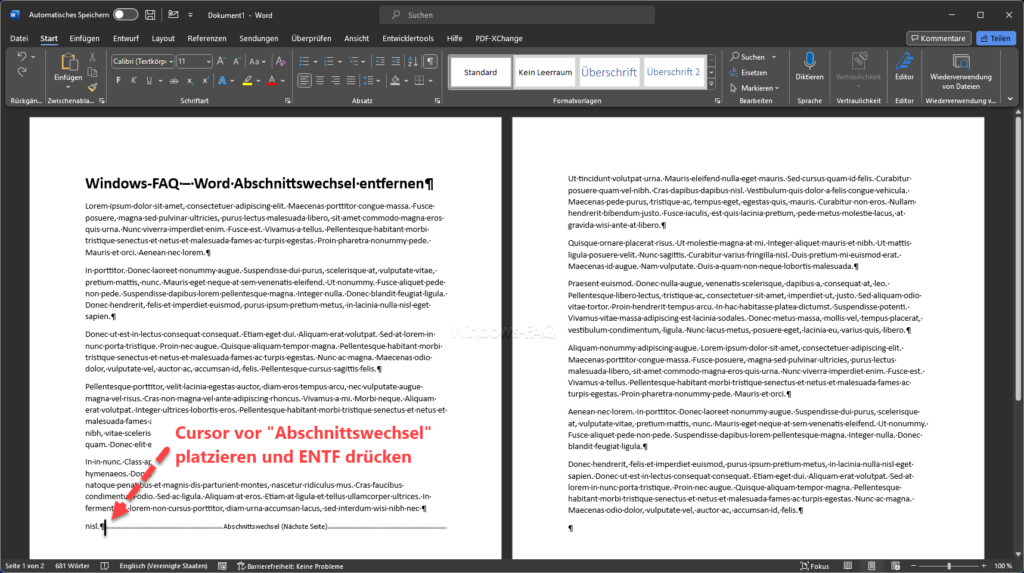The width and height of the screenshot is (1024, 573).
Task: Switch to Layout tab
Action: [163, 39]
